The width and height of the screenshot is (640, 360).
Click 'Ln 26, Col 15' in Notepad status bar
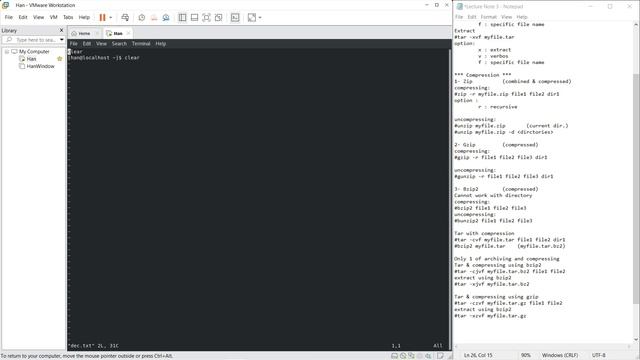tap(478, 356)
